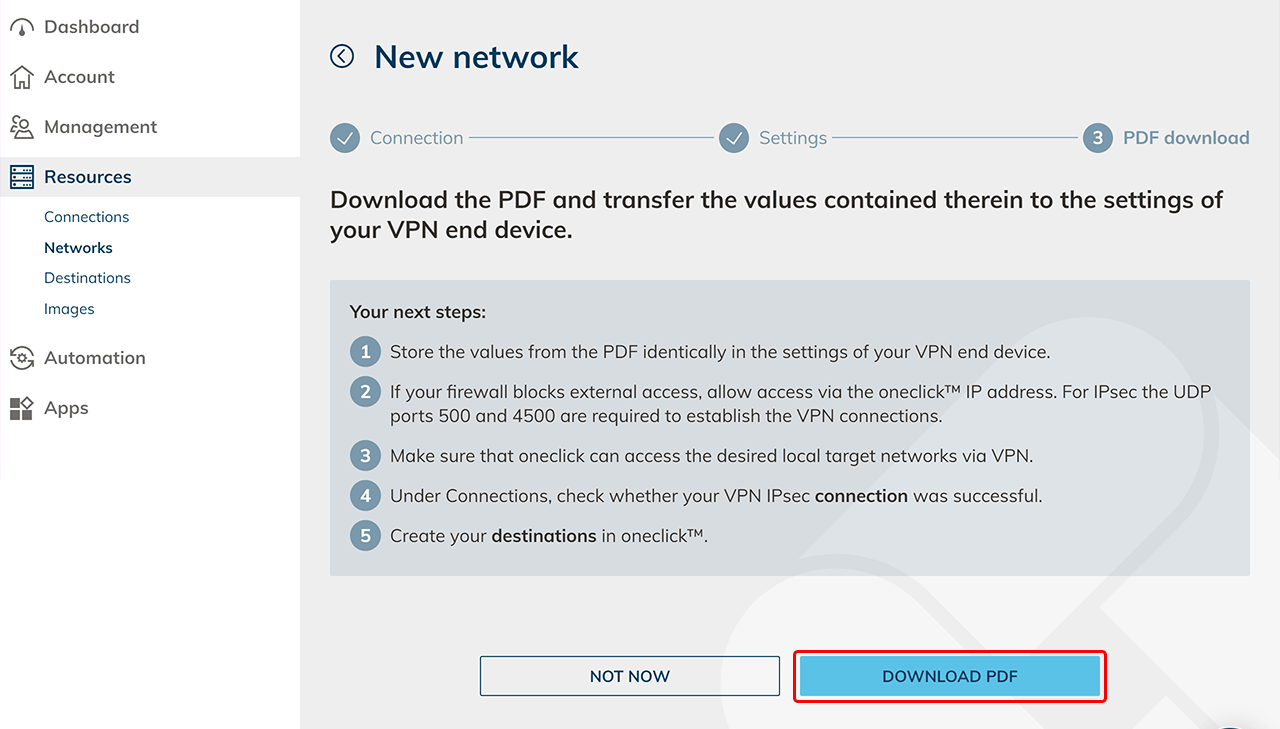Viewport: 1280px width, 729px height.
Task: Select Networks in the sidebar
Action: tap(78, 248)
